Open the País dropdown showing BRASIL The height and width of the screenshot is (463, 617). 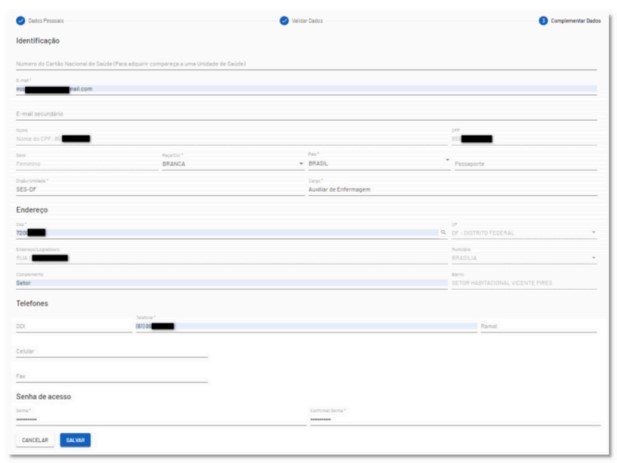tap(377, 163)
